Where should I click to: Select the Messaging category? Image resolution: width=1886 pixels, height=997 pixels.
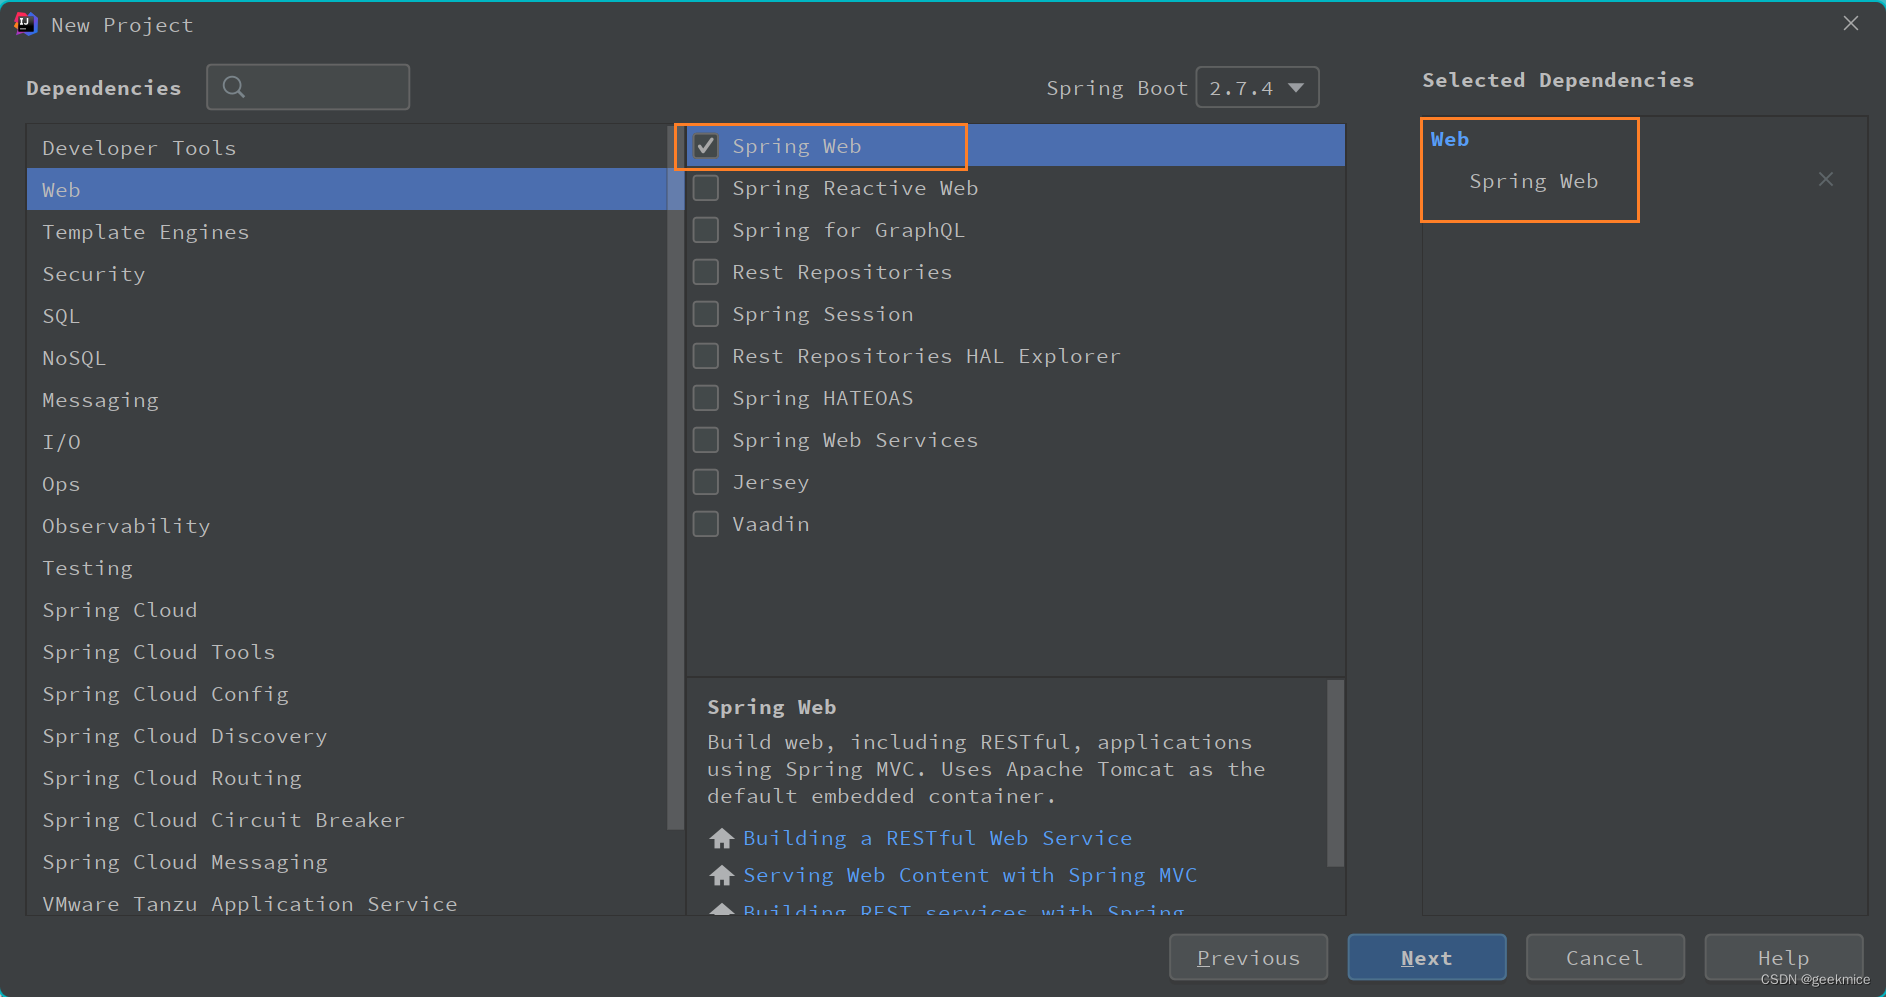point(347,400)
